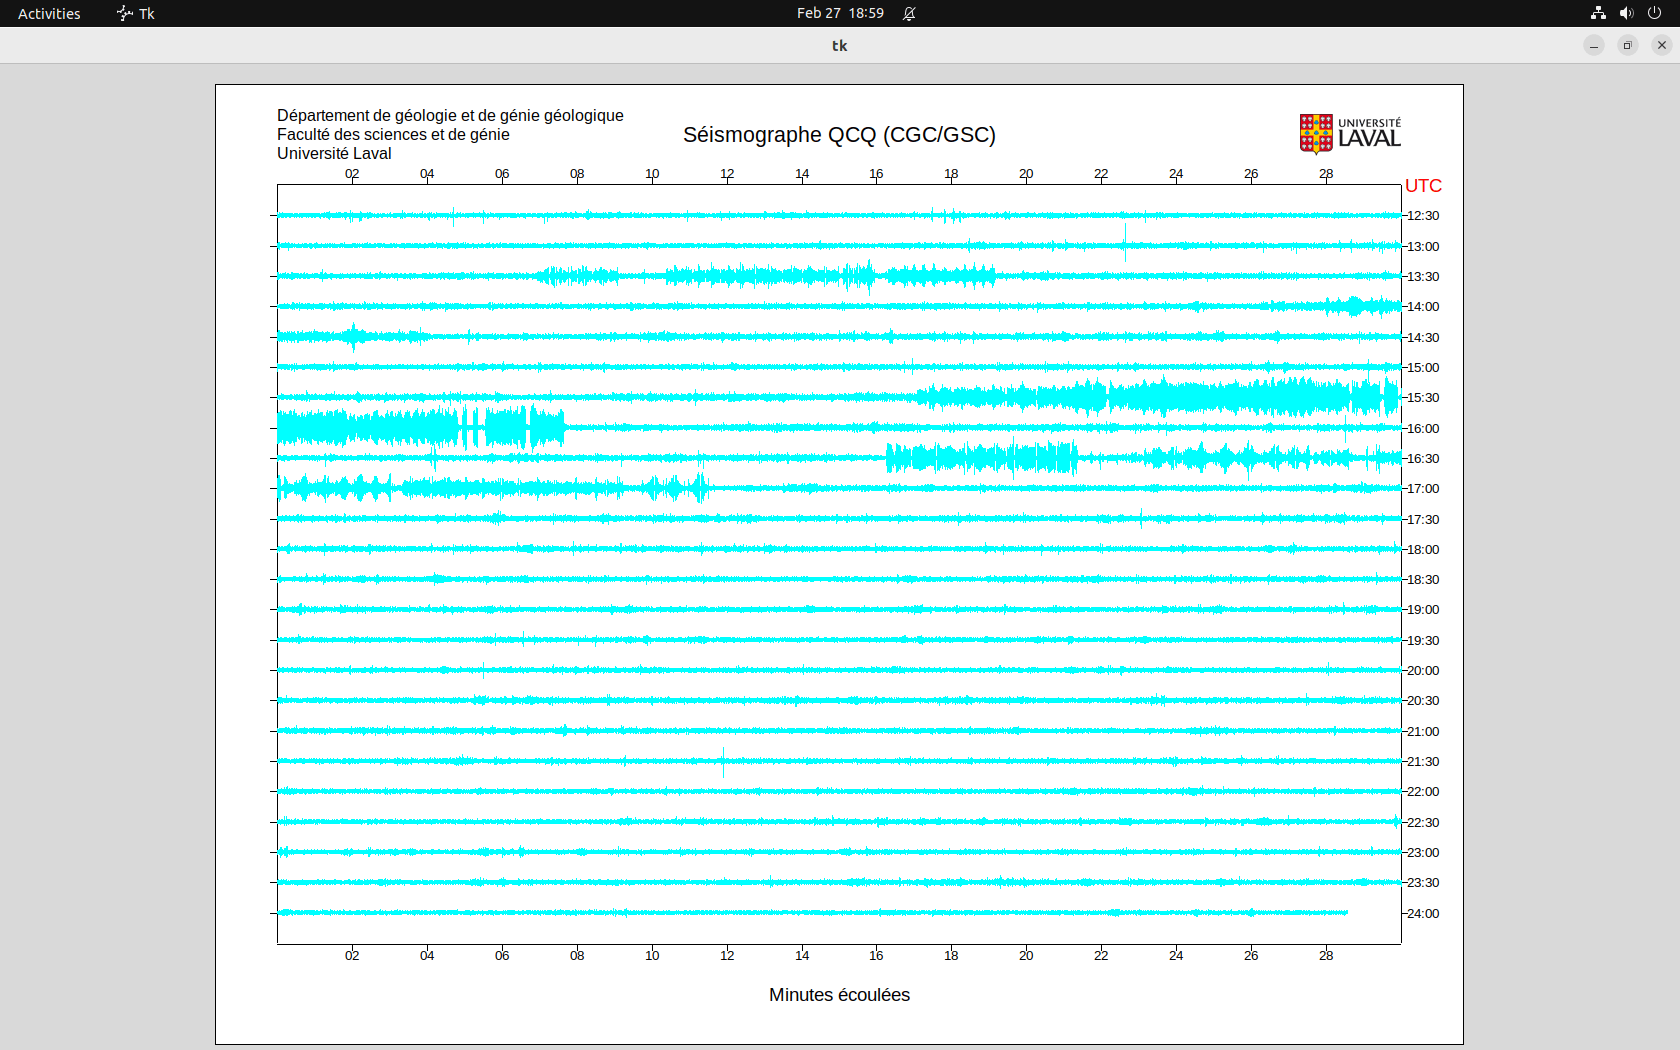
Task: Click the red UTC label
Action: [1423, 186]
